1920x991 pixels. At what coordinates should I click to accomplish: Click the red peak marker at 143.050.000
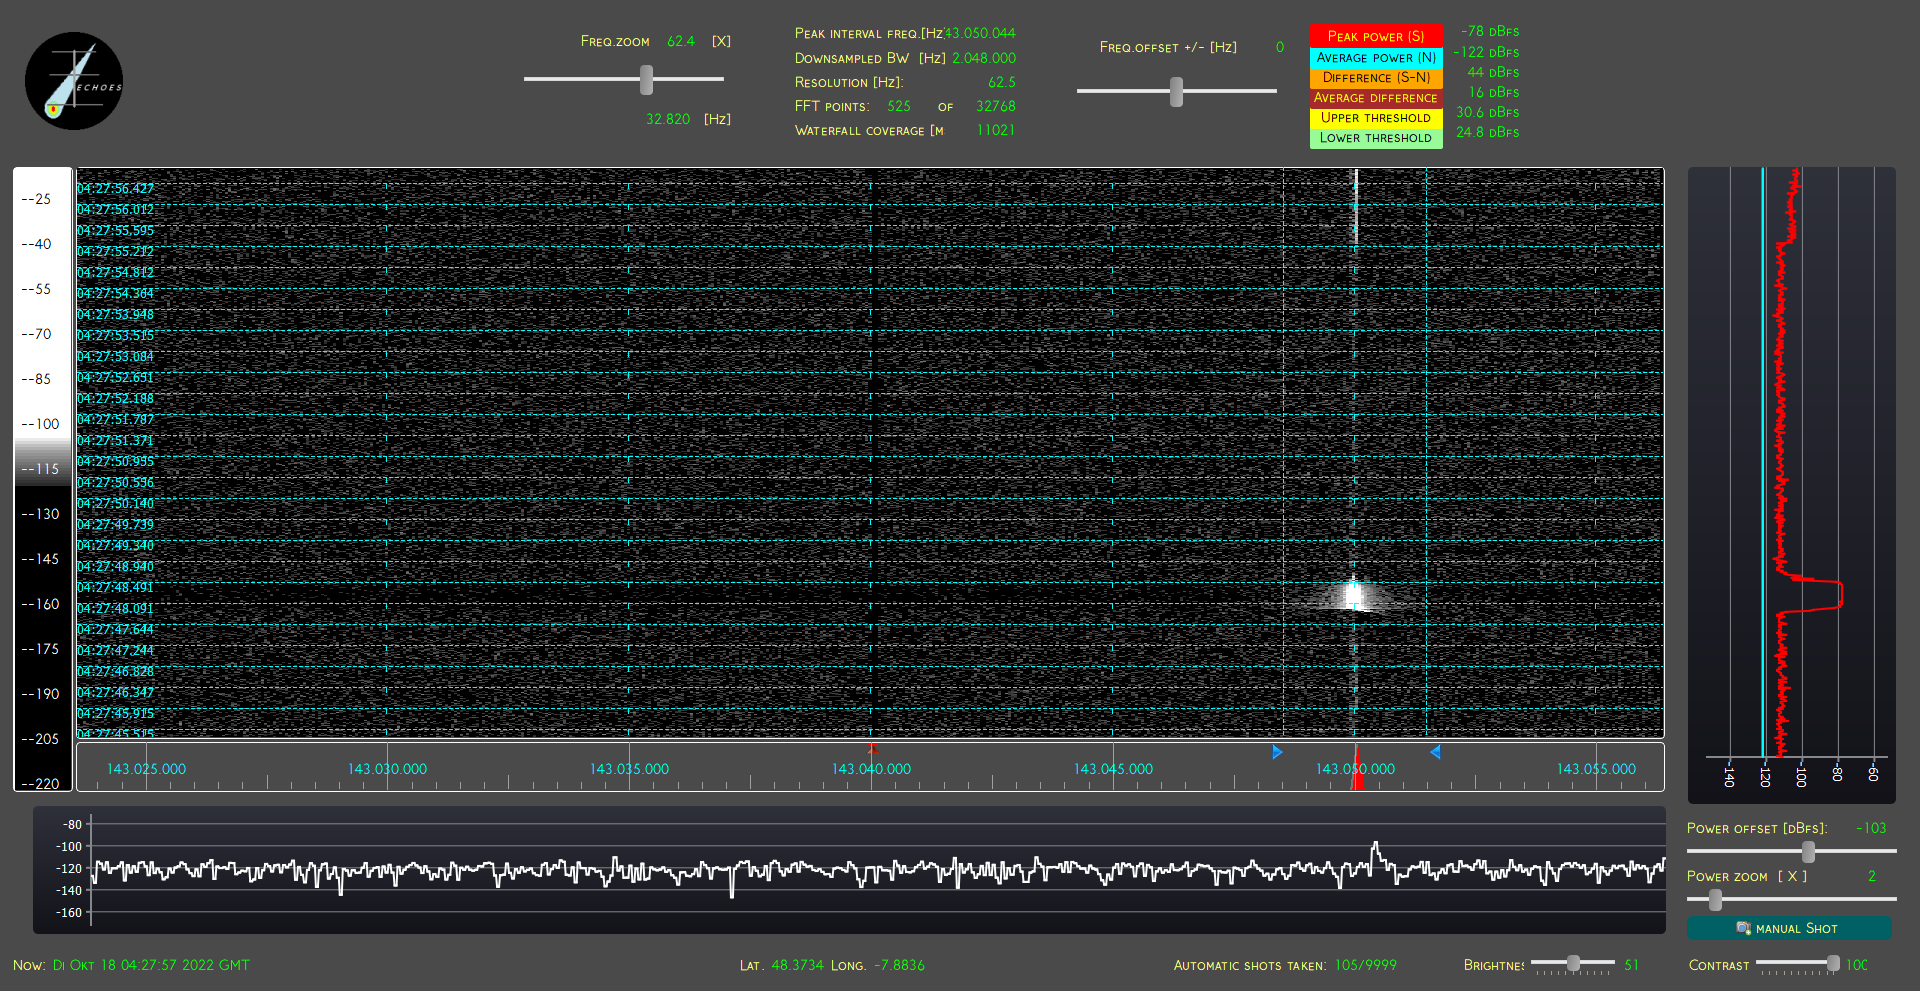[1357, 769]
